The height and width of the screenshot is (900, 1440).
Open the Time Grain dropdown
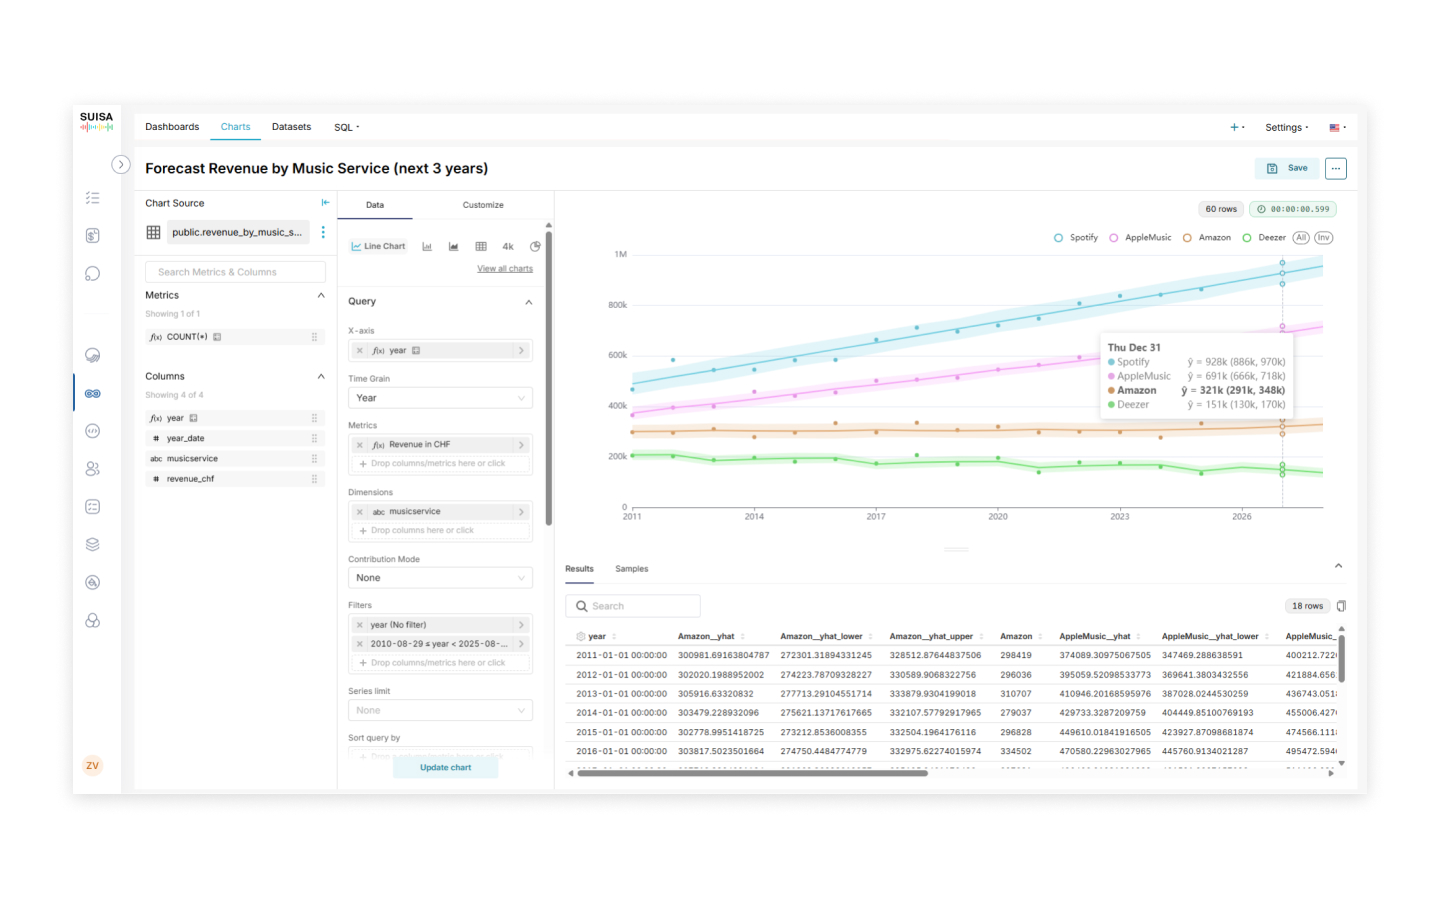coord(440,398)
